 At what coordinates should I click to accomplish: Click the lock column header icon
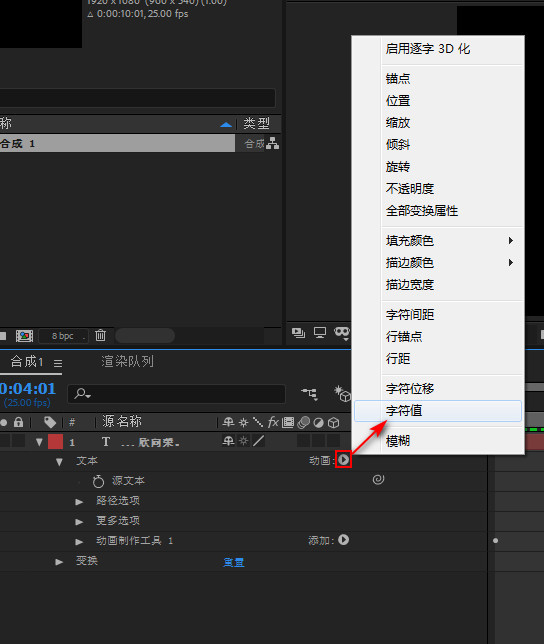18,422
